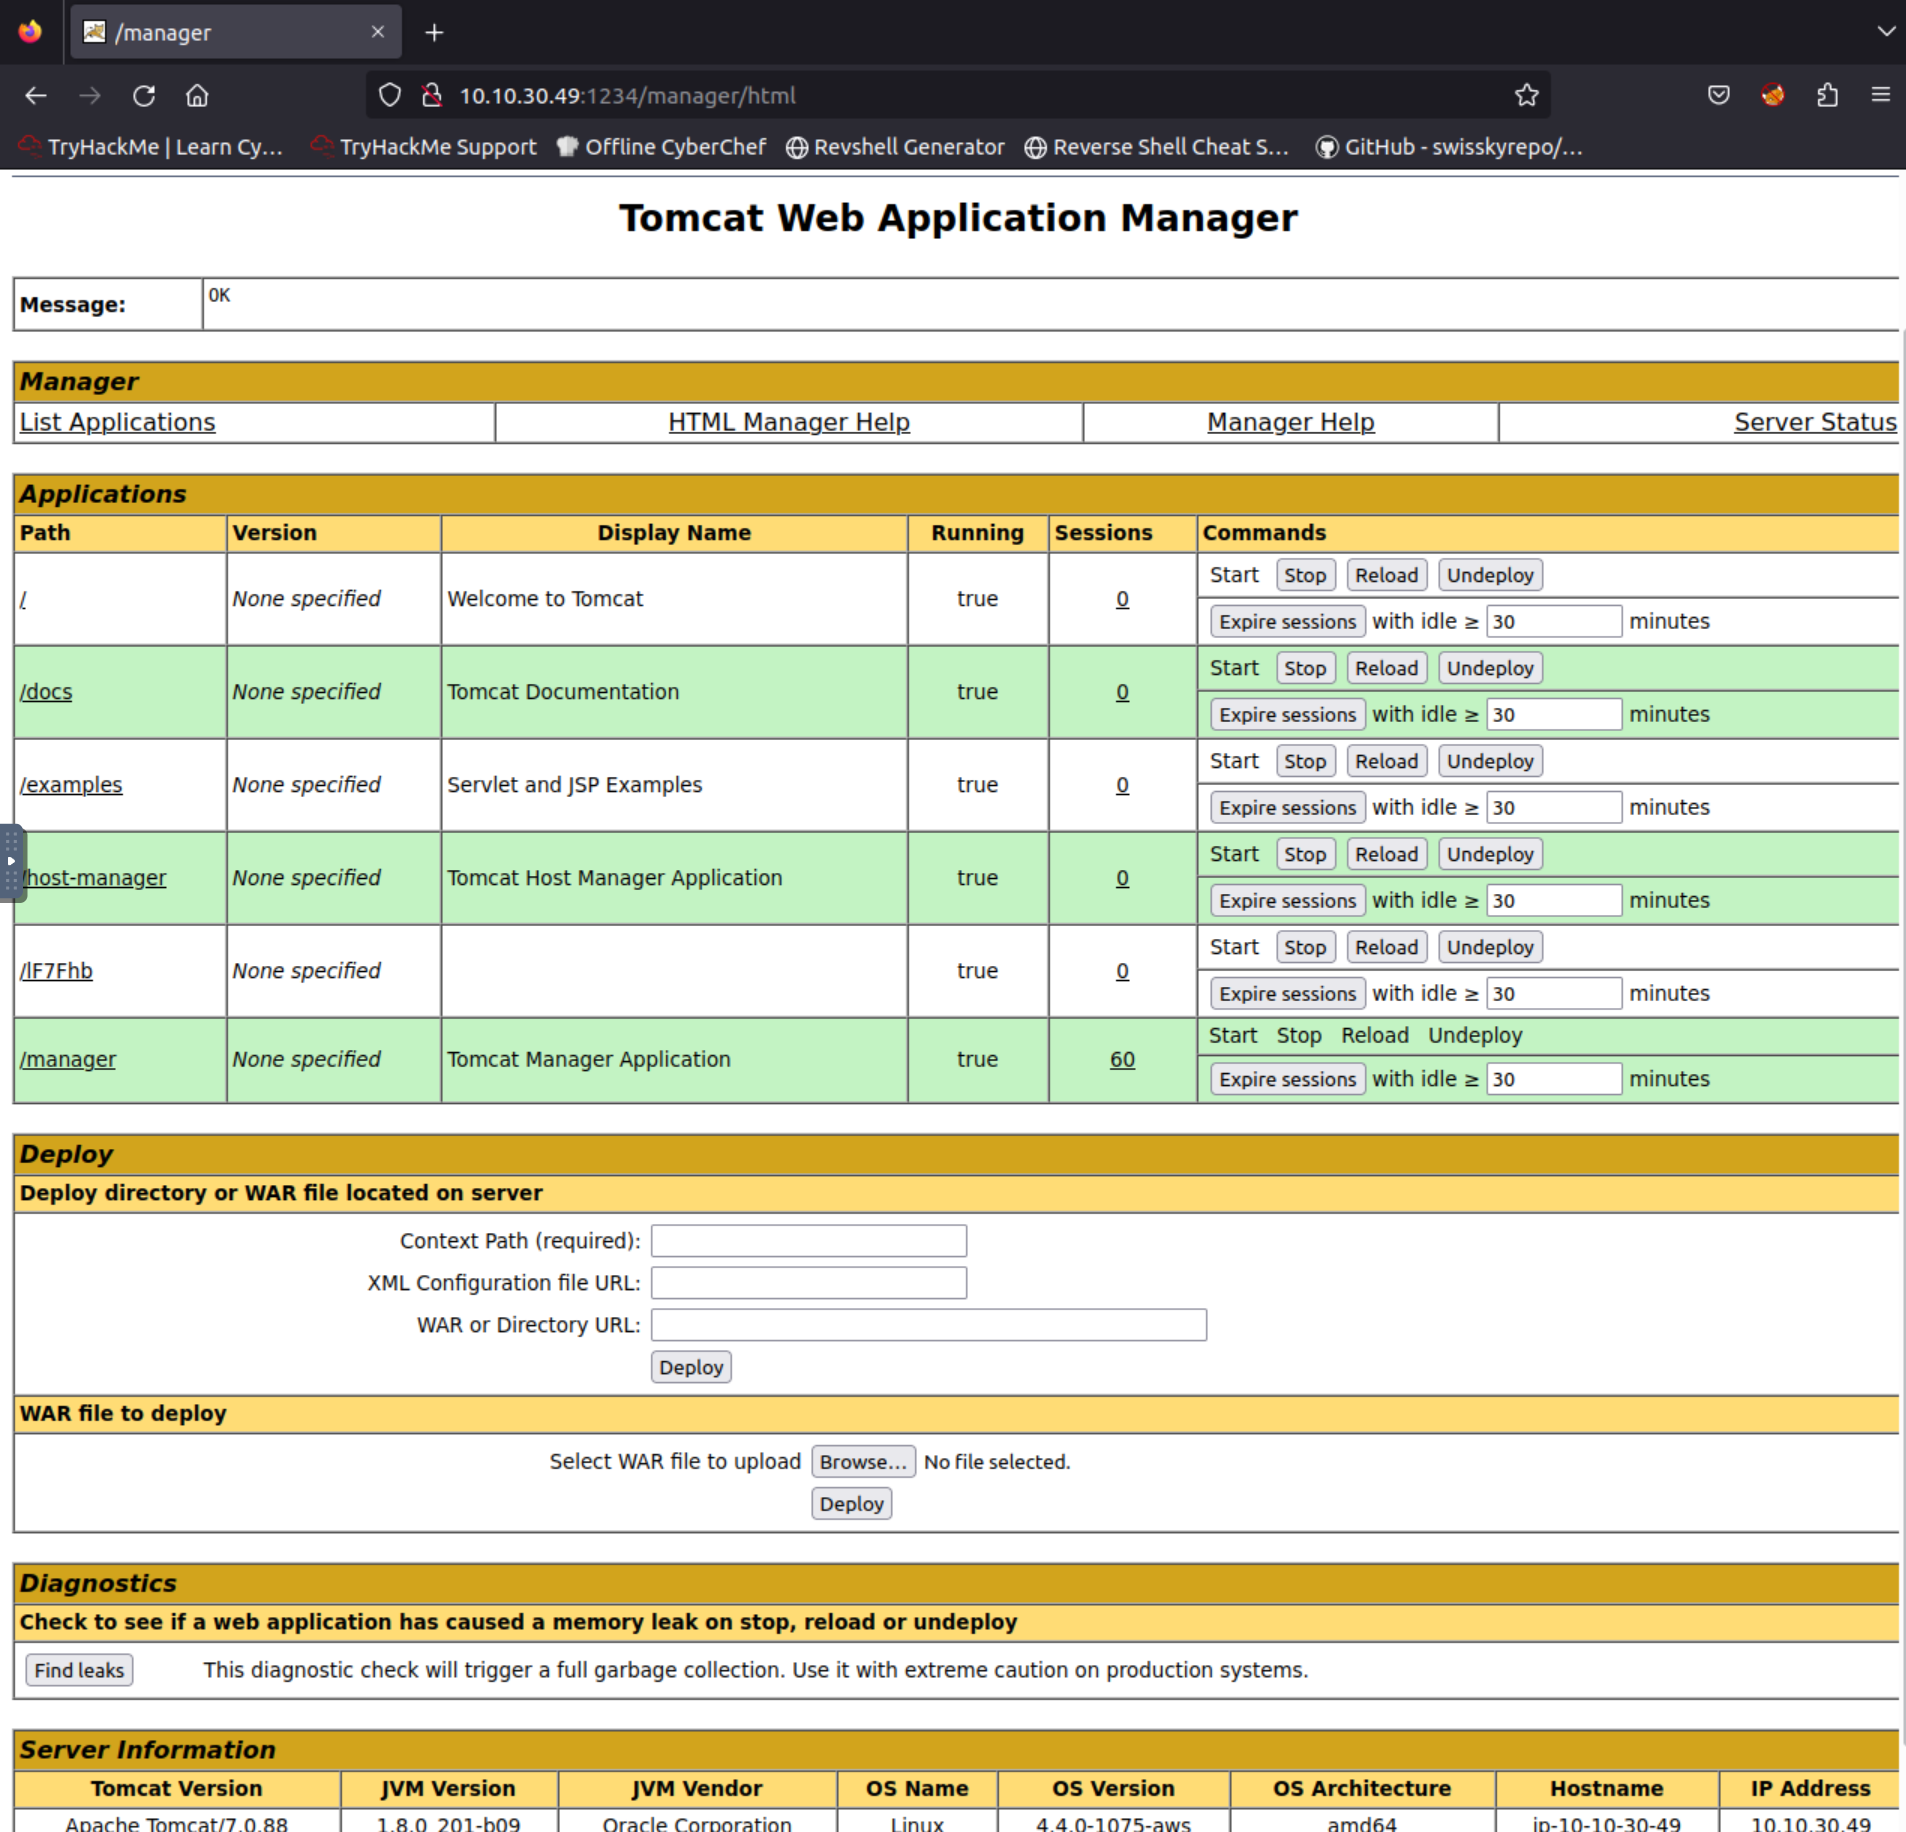The image size is (1906, 1832).
Task: Undeploy the /IF7Fhb application
Action: coord(1489,947)
